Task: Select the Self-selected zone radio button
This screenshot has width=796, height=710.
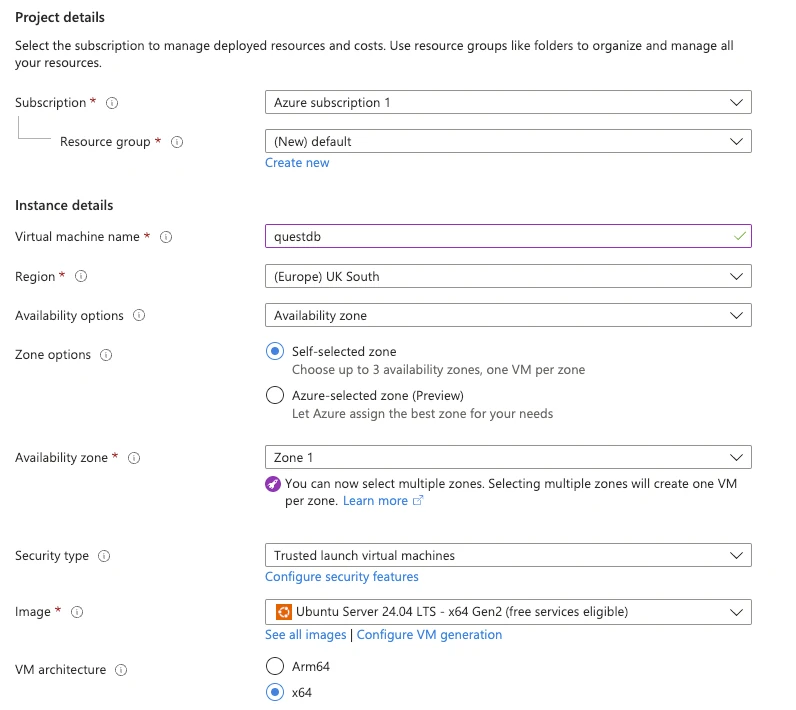Action: click(x=275, y=351)
